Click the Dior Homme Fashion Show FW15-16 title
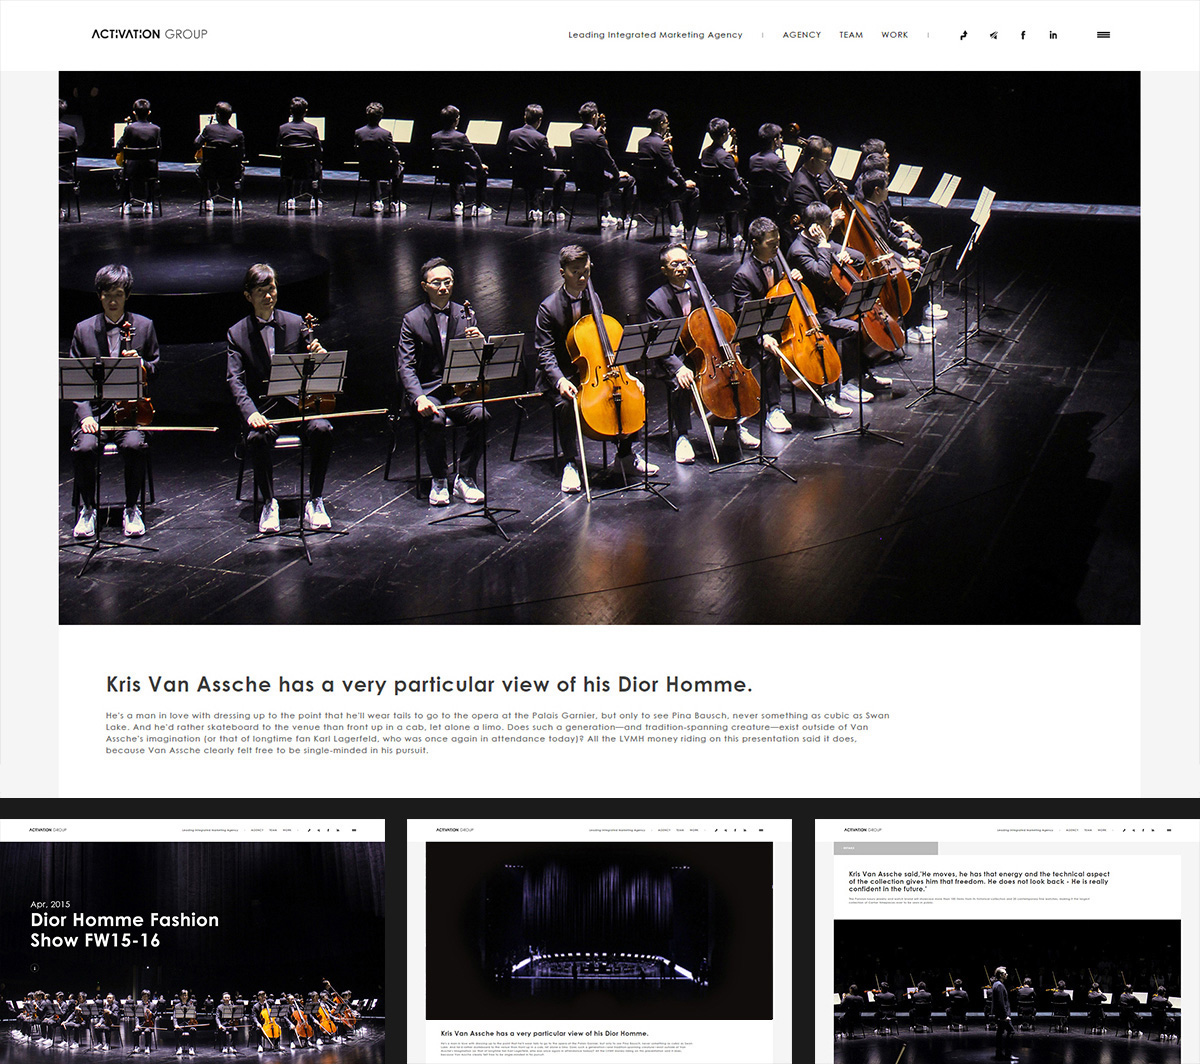 124,930
